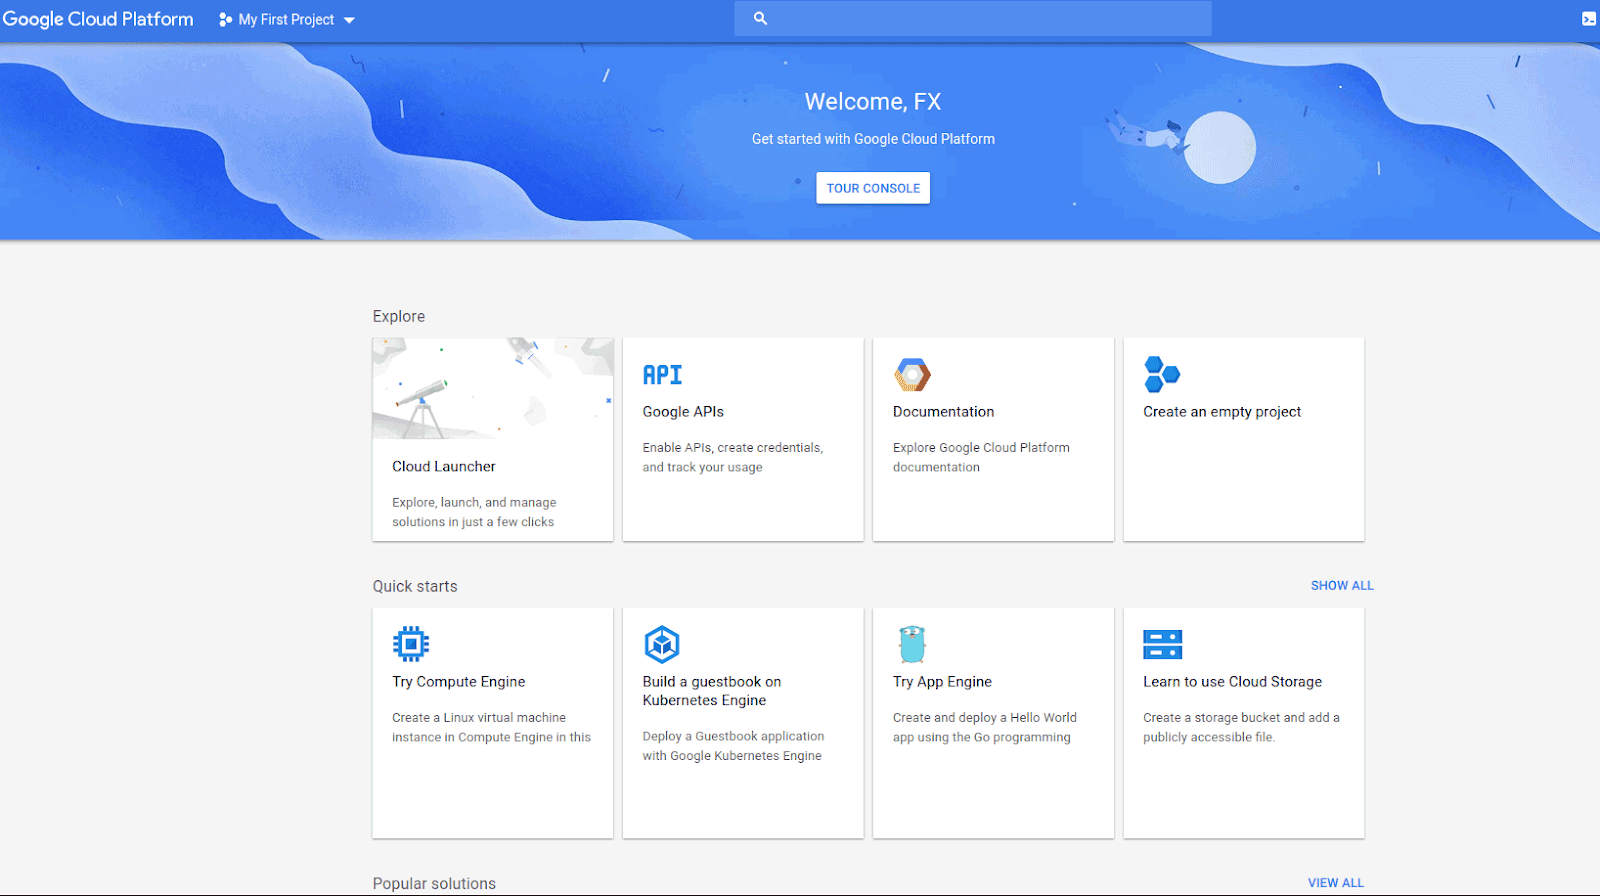The height and width of the screenshot is (896, 1600).
Task: Open the My First Project selector
Action: 286,20
